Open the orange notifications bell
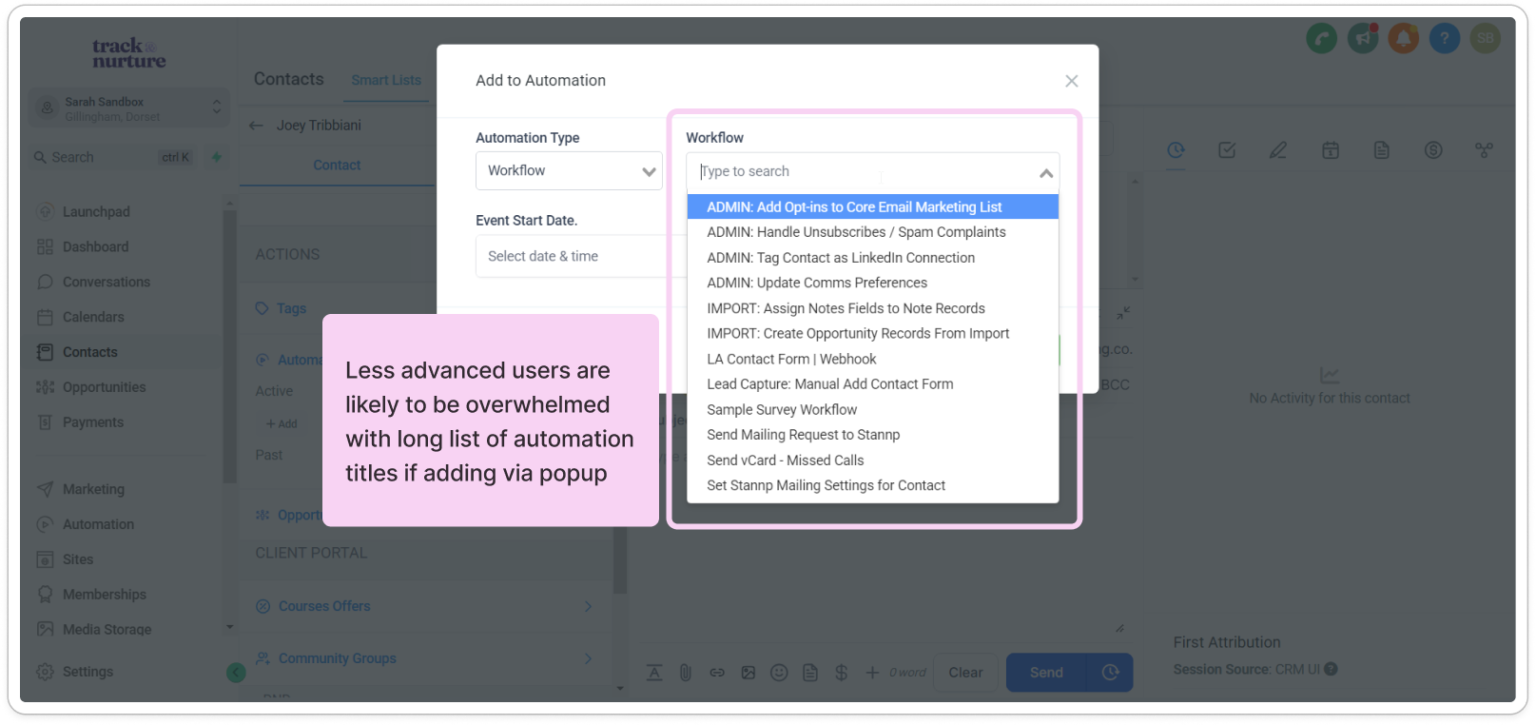This screenshot has width=1536, height=725. (x=1403, y=39)
